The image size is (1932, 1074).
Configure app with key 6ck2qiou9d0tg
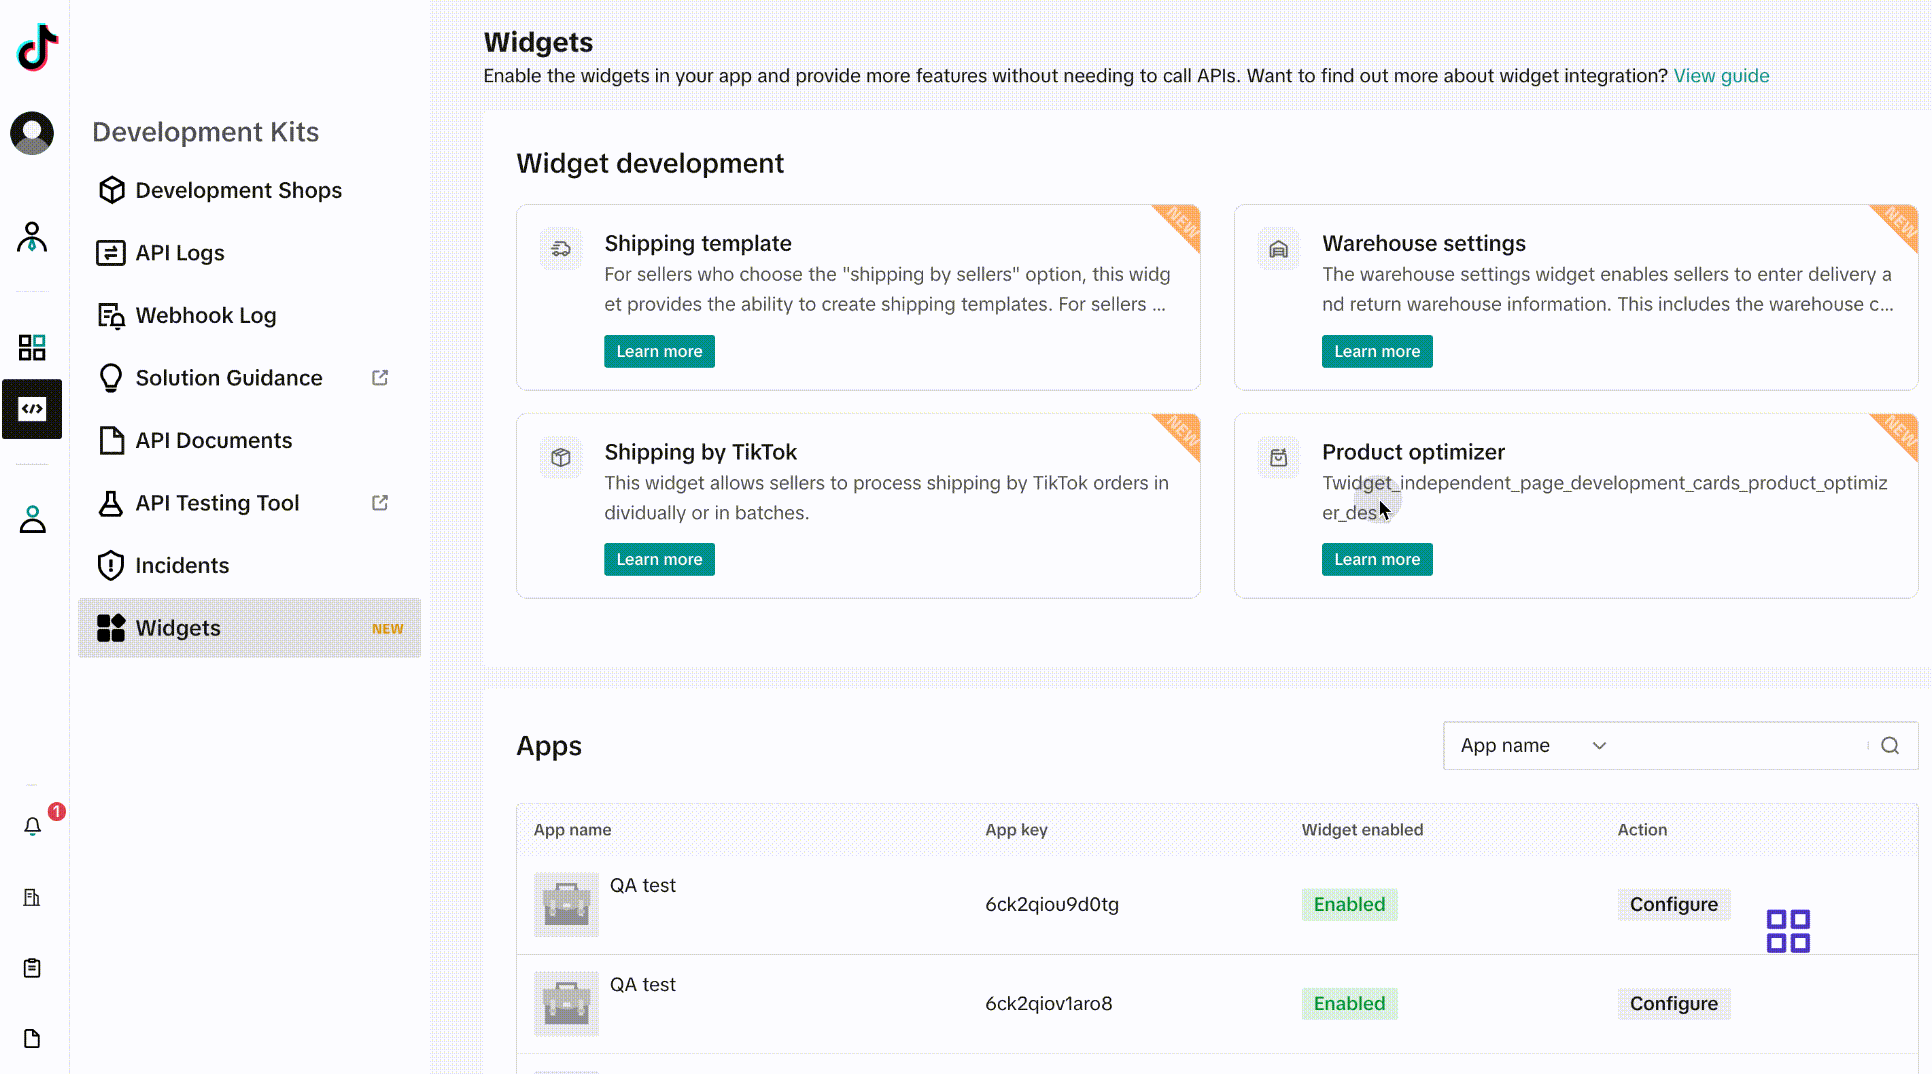click(x=1673, y=904)
